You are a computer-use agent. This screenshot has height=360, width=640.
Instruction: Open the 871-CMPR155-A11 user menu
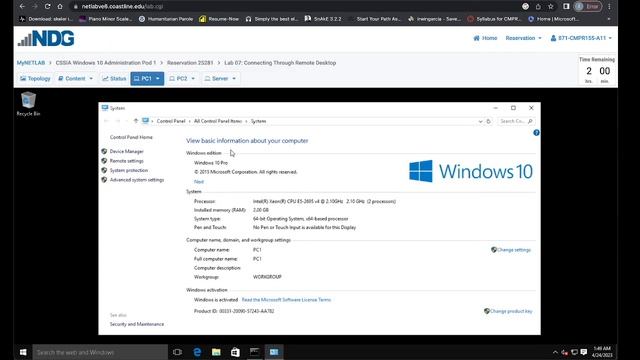[x=581, y=38]
